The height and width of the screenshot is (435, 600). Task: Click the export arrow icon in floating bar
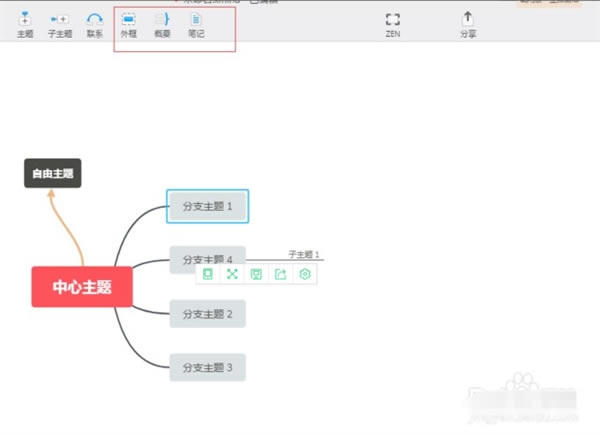pos(281,274)
